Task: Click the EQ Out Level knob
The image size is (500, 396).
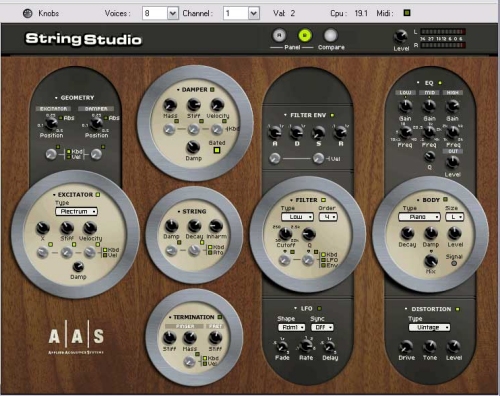Action: (452, 162)
